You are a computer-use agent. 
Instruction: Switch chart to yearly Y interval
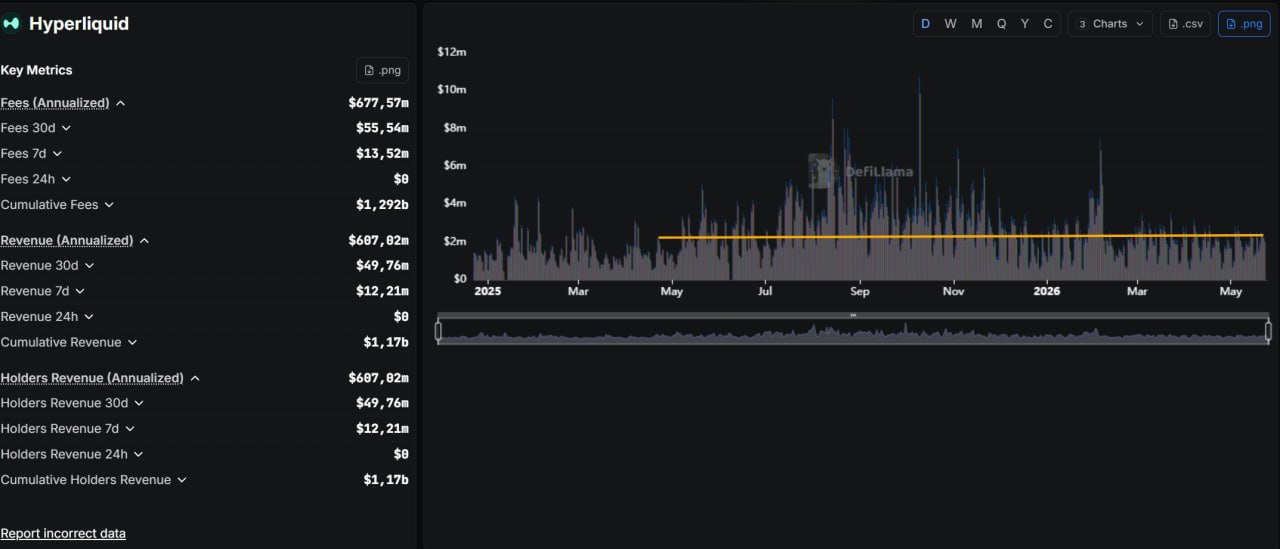coord(1025,24)
